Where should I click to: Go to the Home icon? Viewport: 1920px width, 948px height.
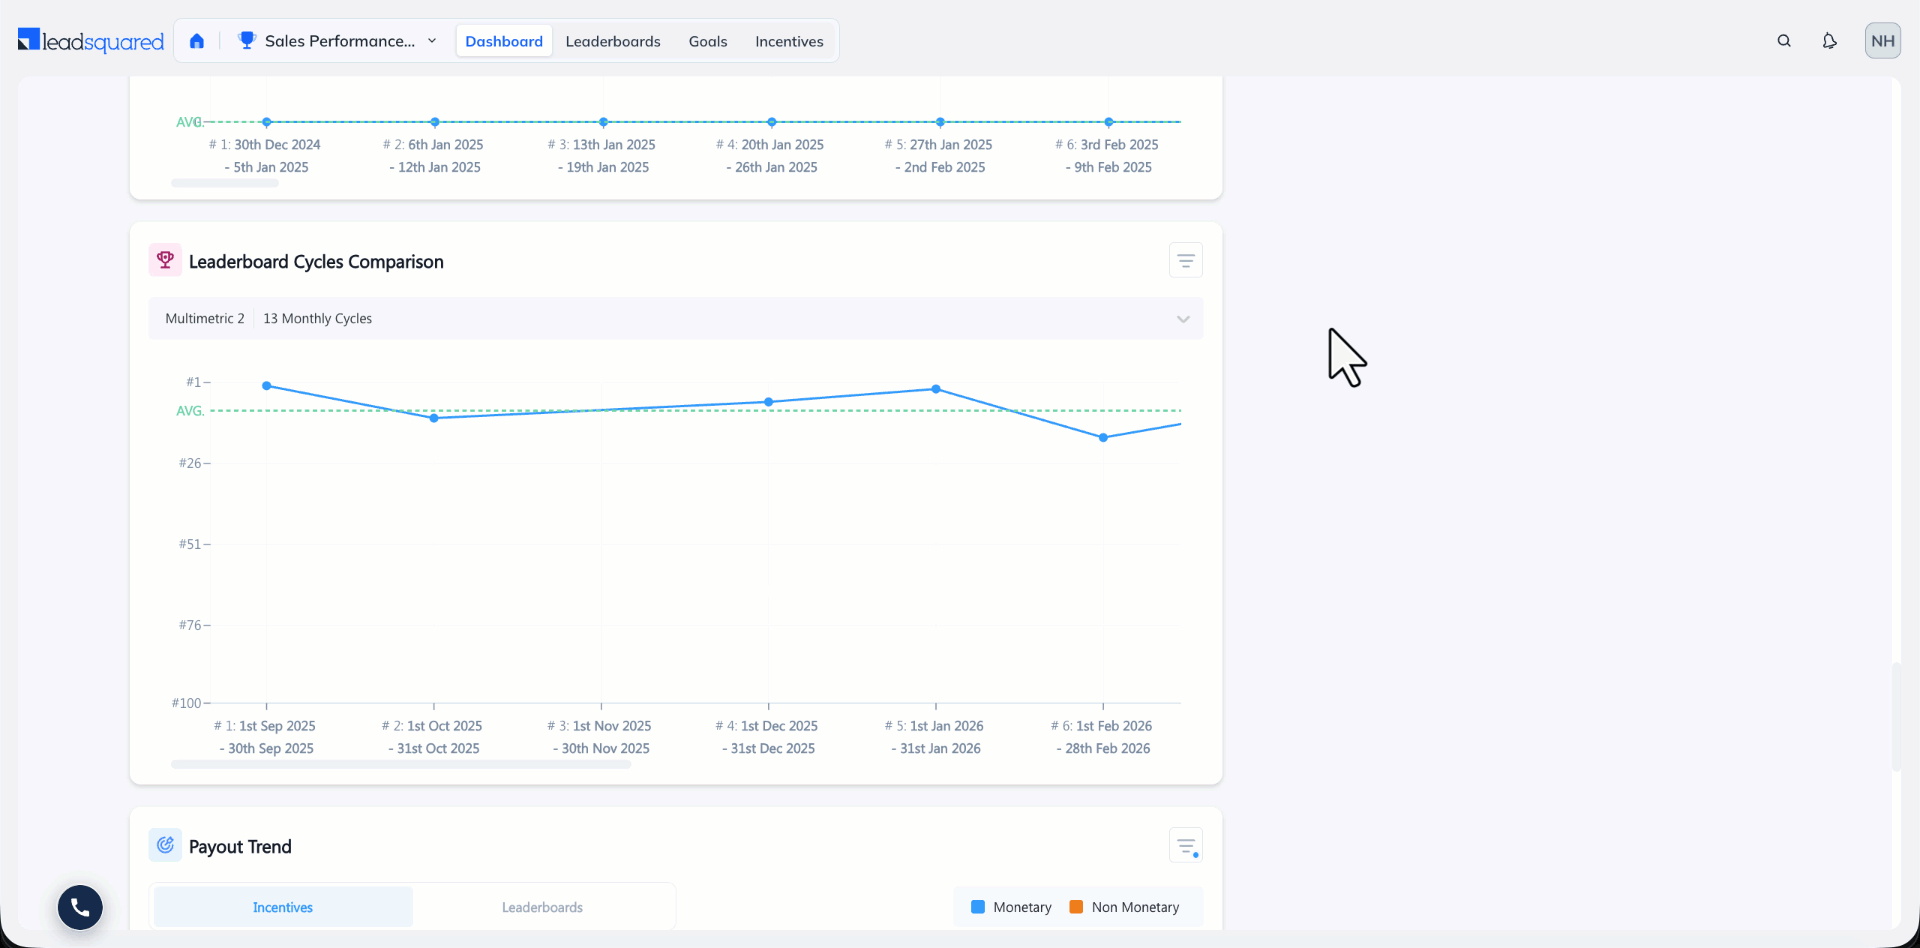tap(197, 41)
